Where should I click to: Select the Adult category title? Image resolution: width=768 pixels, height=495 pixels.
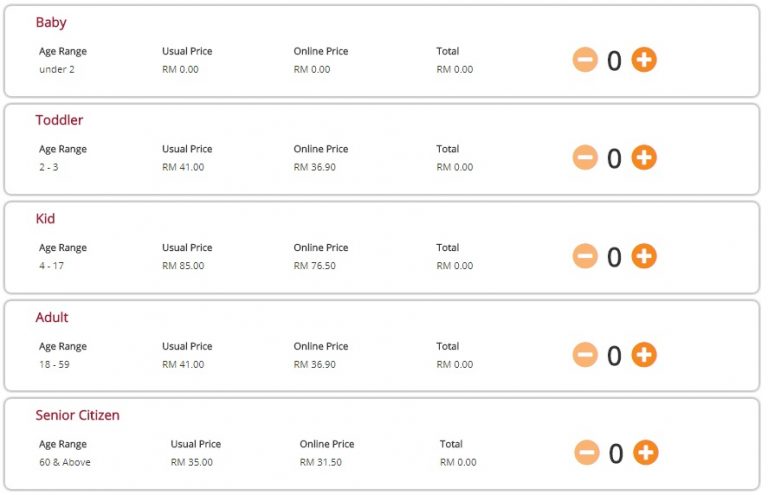52,317
